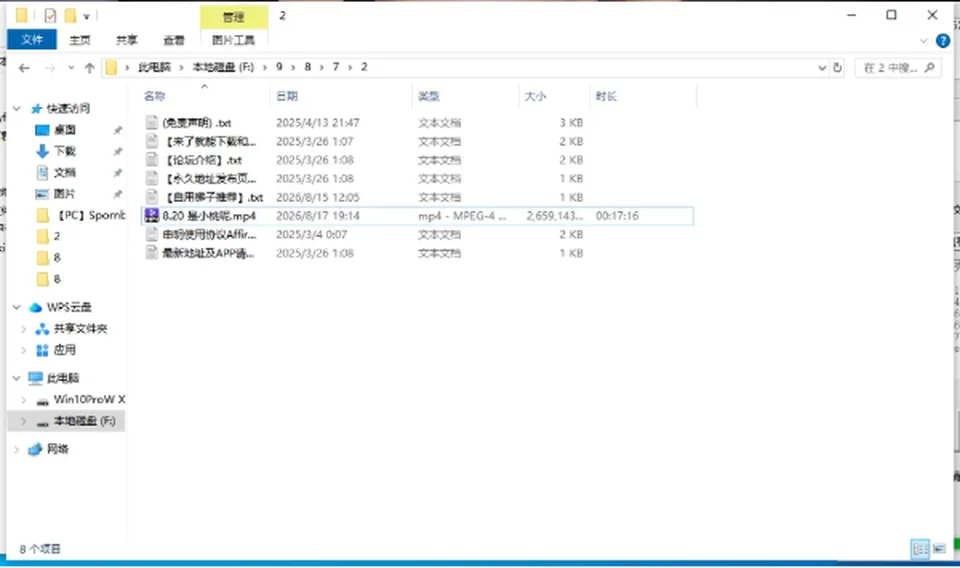Click the Refresh button beside address bar
960x568 pixels.
click(x=838, y=67)
